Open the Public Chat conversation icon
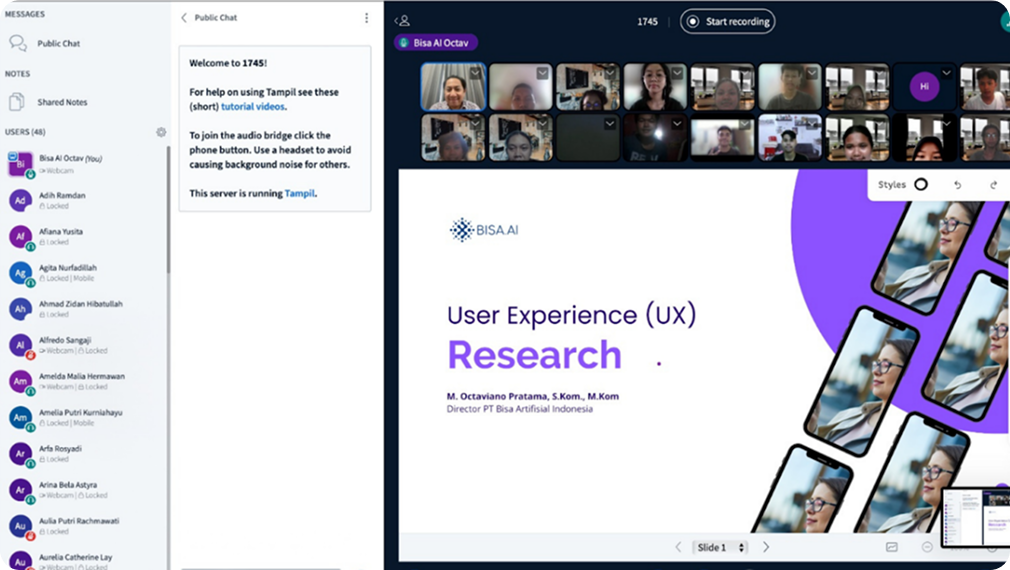The image size is (1010, 570). coord(18,43)
